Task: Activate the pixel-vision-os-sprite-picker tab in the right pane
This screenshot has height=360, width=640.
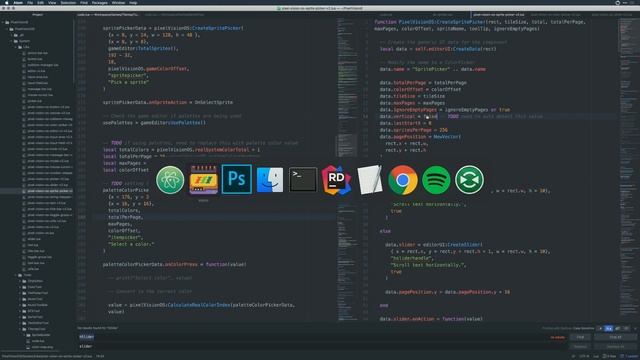Action: pos(499,15)
